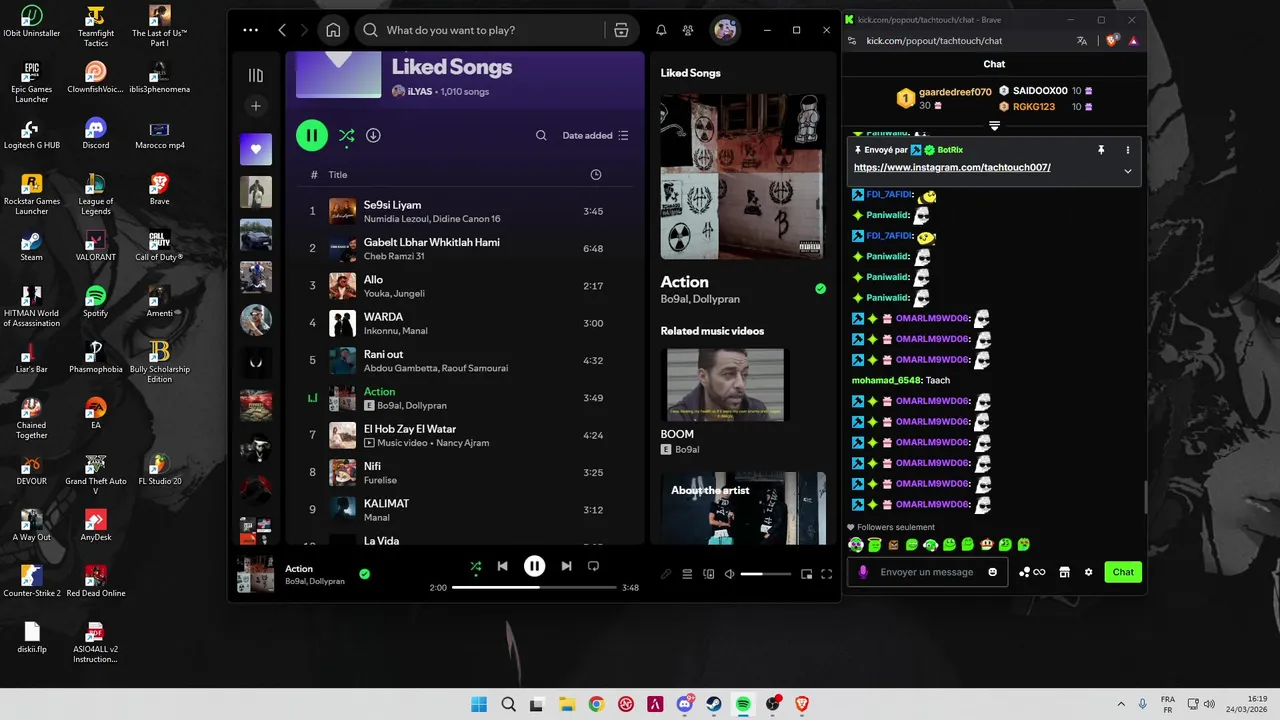Screen dimensions: 1280x720
Task: Search within the Liked Songs playlist
Action: [x=541, y=135]
